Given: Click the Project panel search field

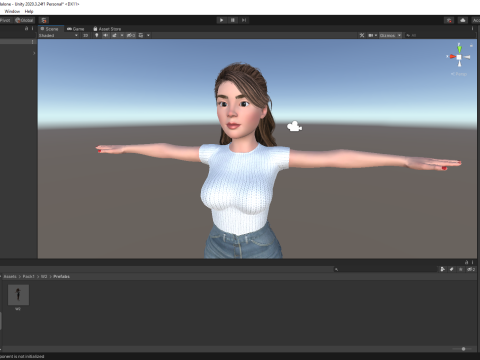Looking at the screenshot, I should [x=385, y=269].
